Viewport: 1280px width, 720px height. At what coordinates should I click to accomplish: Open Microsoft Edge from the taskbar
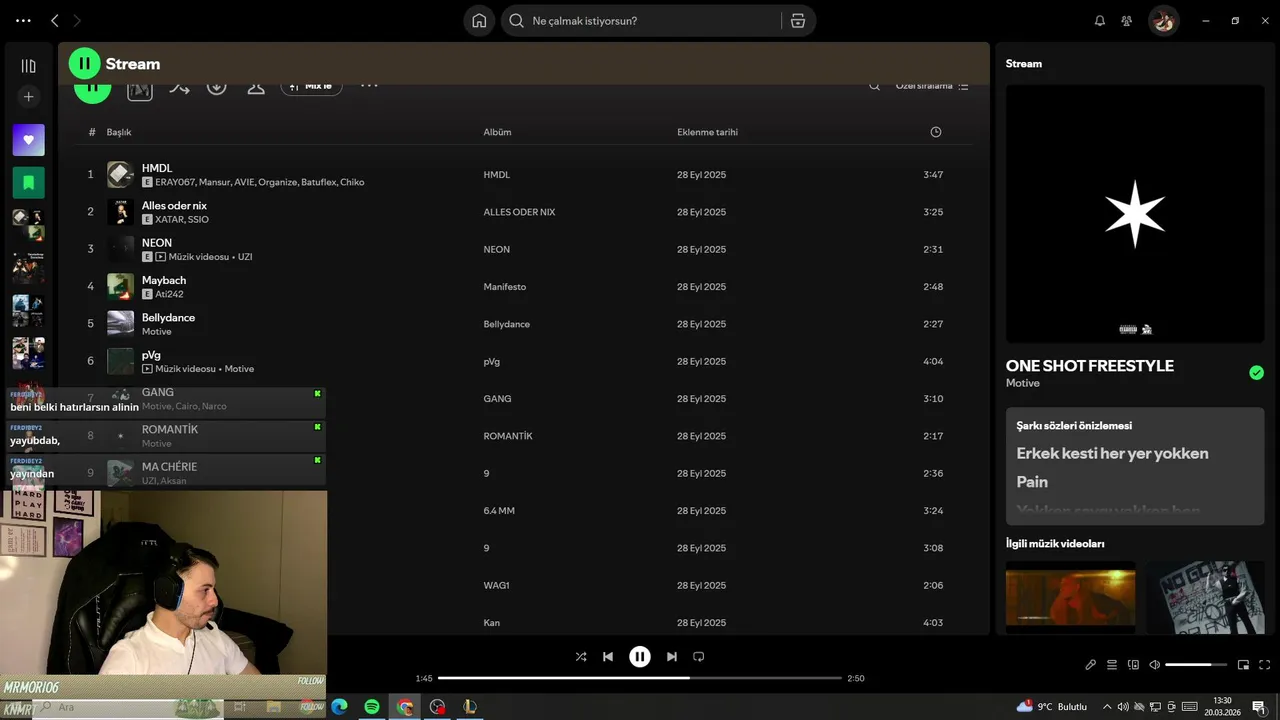(x=339, y=707)
